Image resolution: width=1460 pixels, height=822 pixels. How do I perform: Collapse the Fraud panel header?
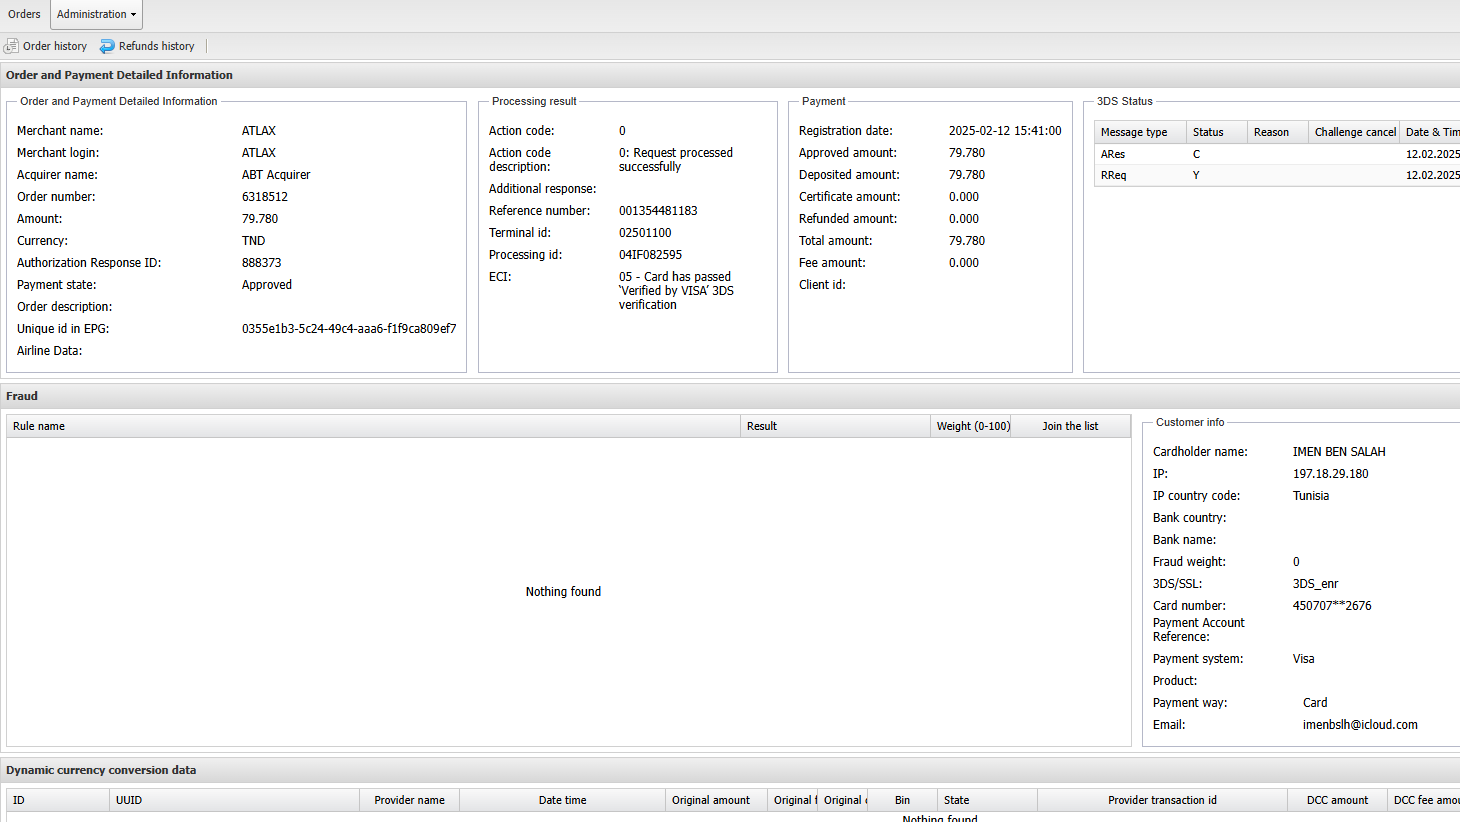pos(22,396)
